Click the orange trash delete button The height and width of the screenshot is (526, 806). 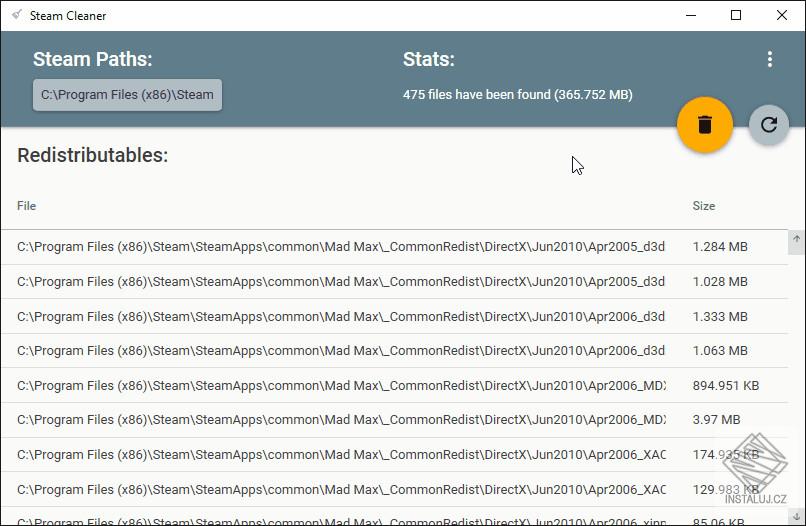coord(705,125)
